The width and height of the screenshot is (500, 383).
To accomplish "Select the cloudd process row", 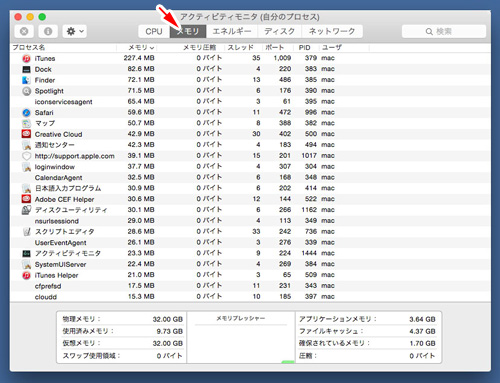I will click(x=250, y=297).
